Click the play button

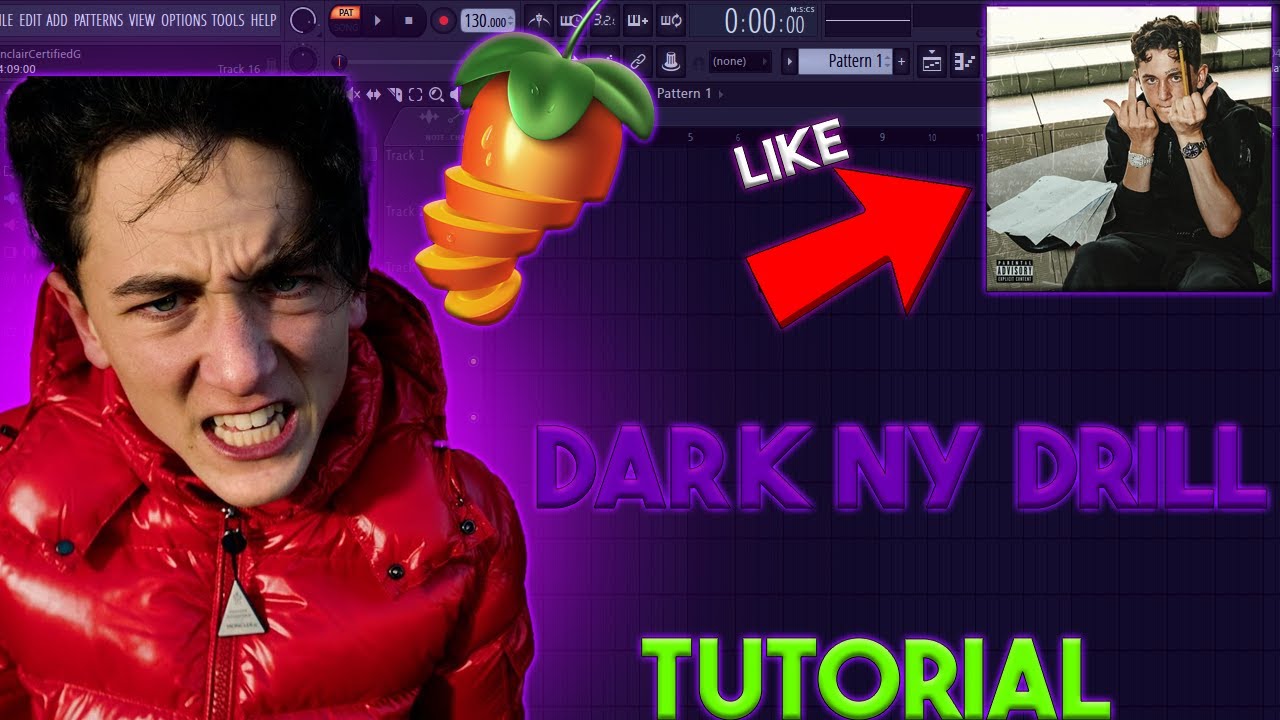click(377, 20)
